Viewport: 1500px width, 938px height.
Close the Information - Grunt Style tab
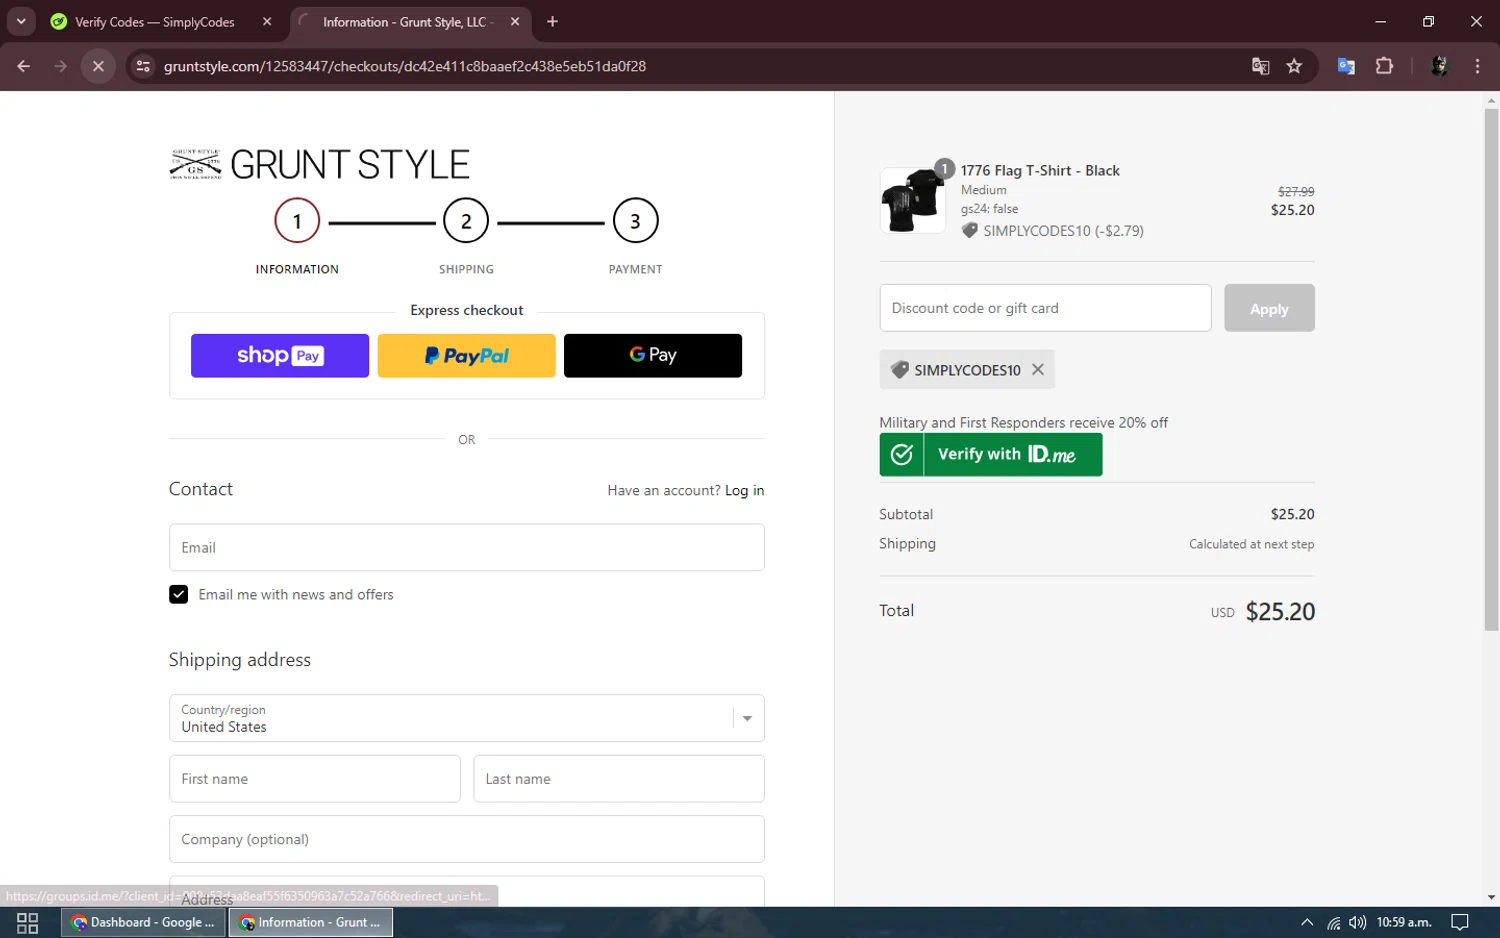[x=515, y=21]
